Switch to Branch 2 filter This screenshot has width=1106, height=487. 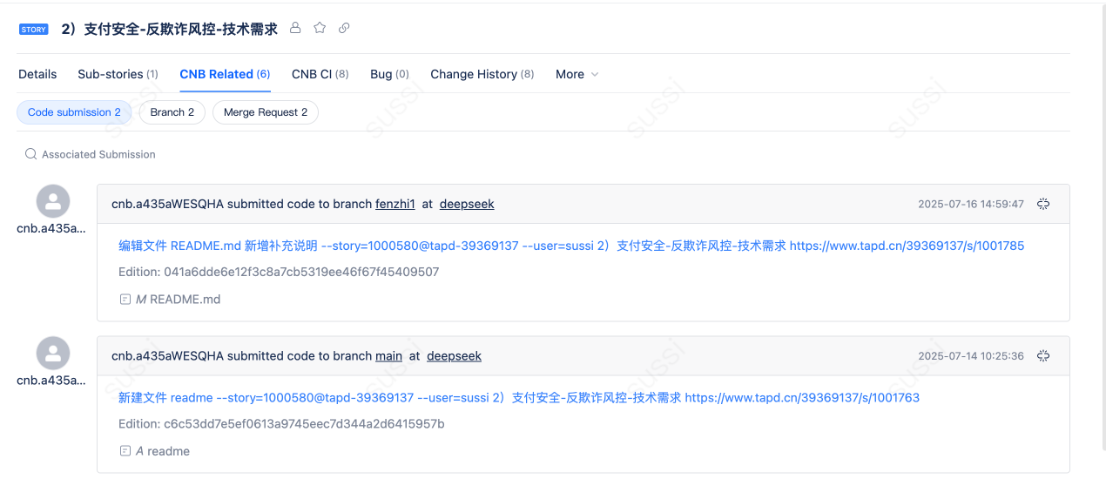coord(172,113)
